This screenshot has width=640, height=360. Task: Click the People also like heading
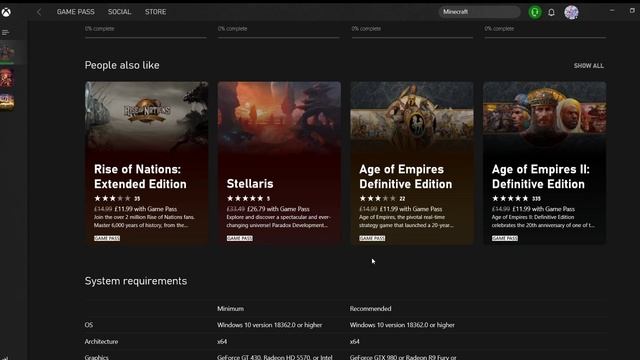point(122,65)
